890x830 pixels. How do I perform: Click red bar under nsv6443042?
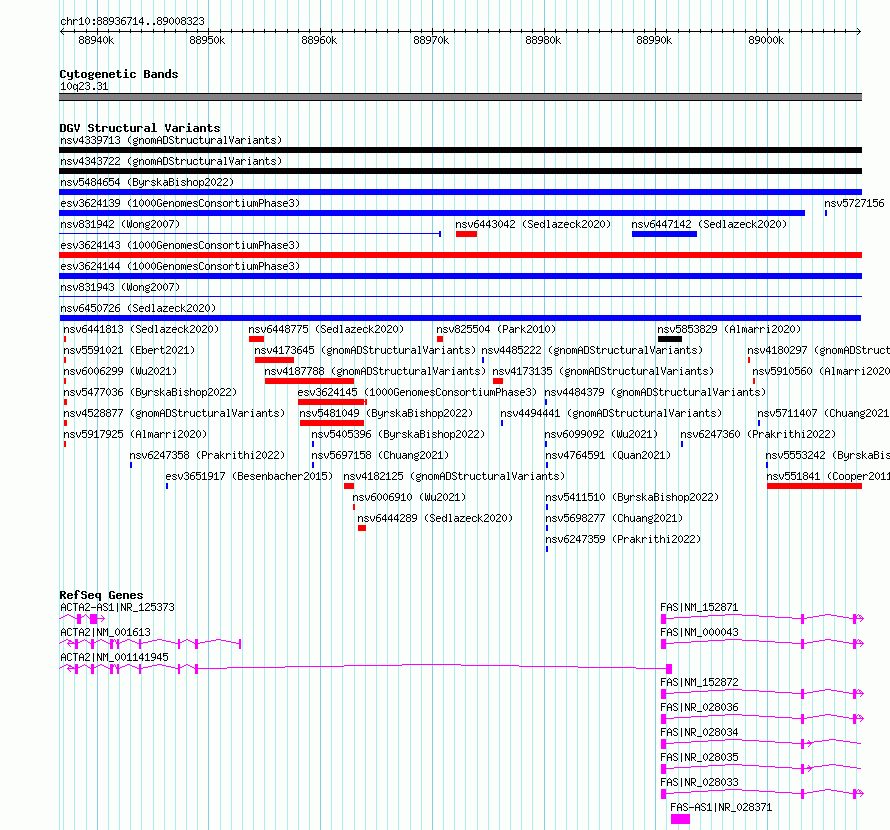point(466,234)
